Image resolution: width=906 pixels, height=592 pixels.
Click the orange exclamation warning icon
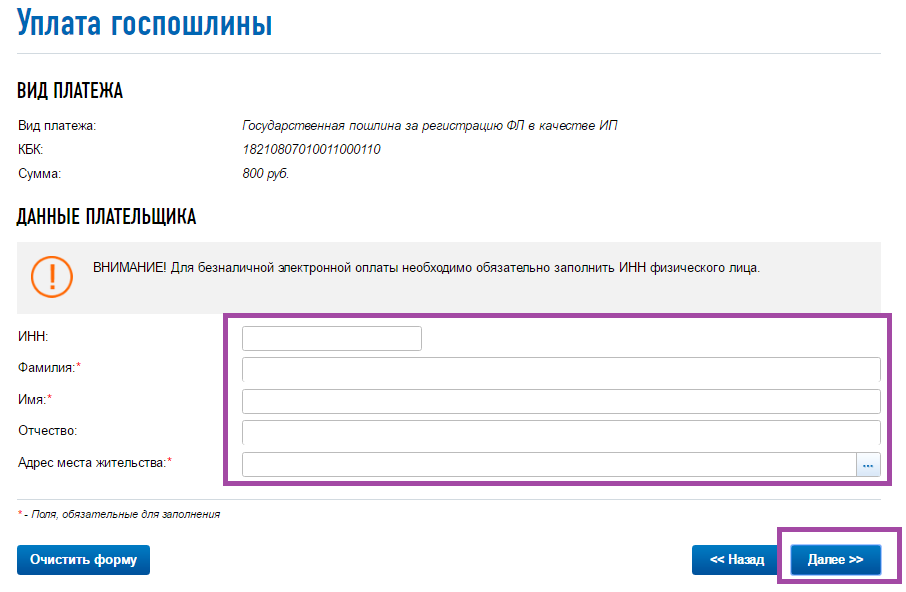point(52,277)
